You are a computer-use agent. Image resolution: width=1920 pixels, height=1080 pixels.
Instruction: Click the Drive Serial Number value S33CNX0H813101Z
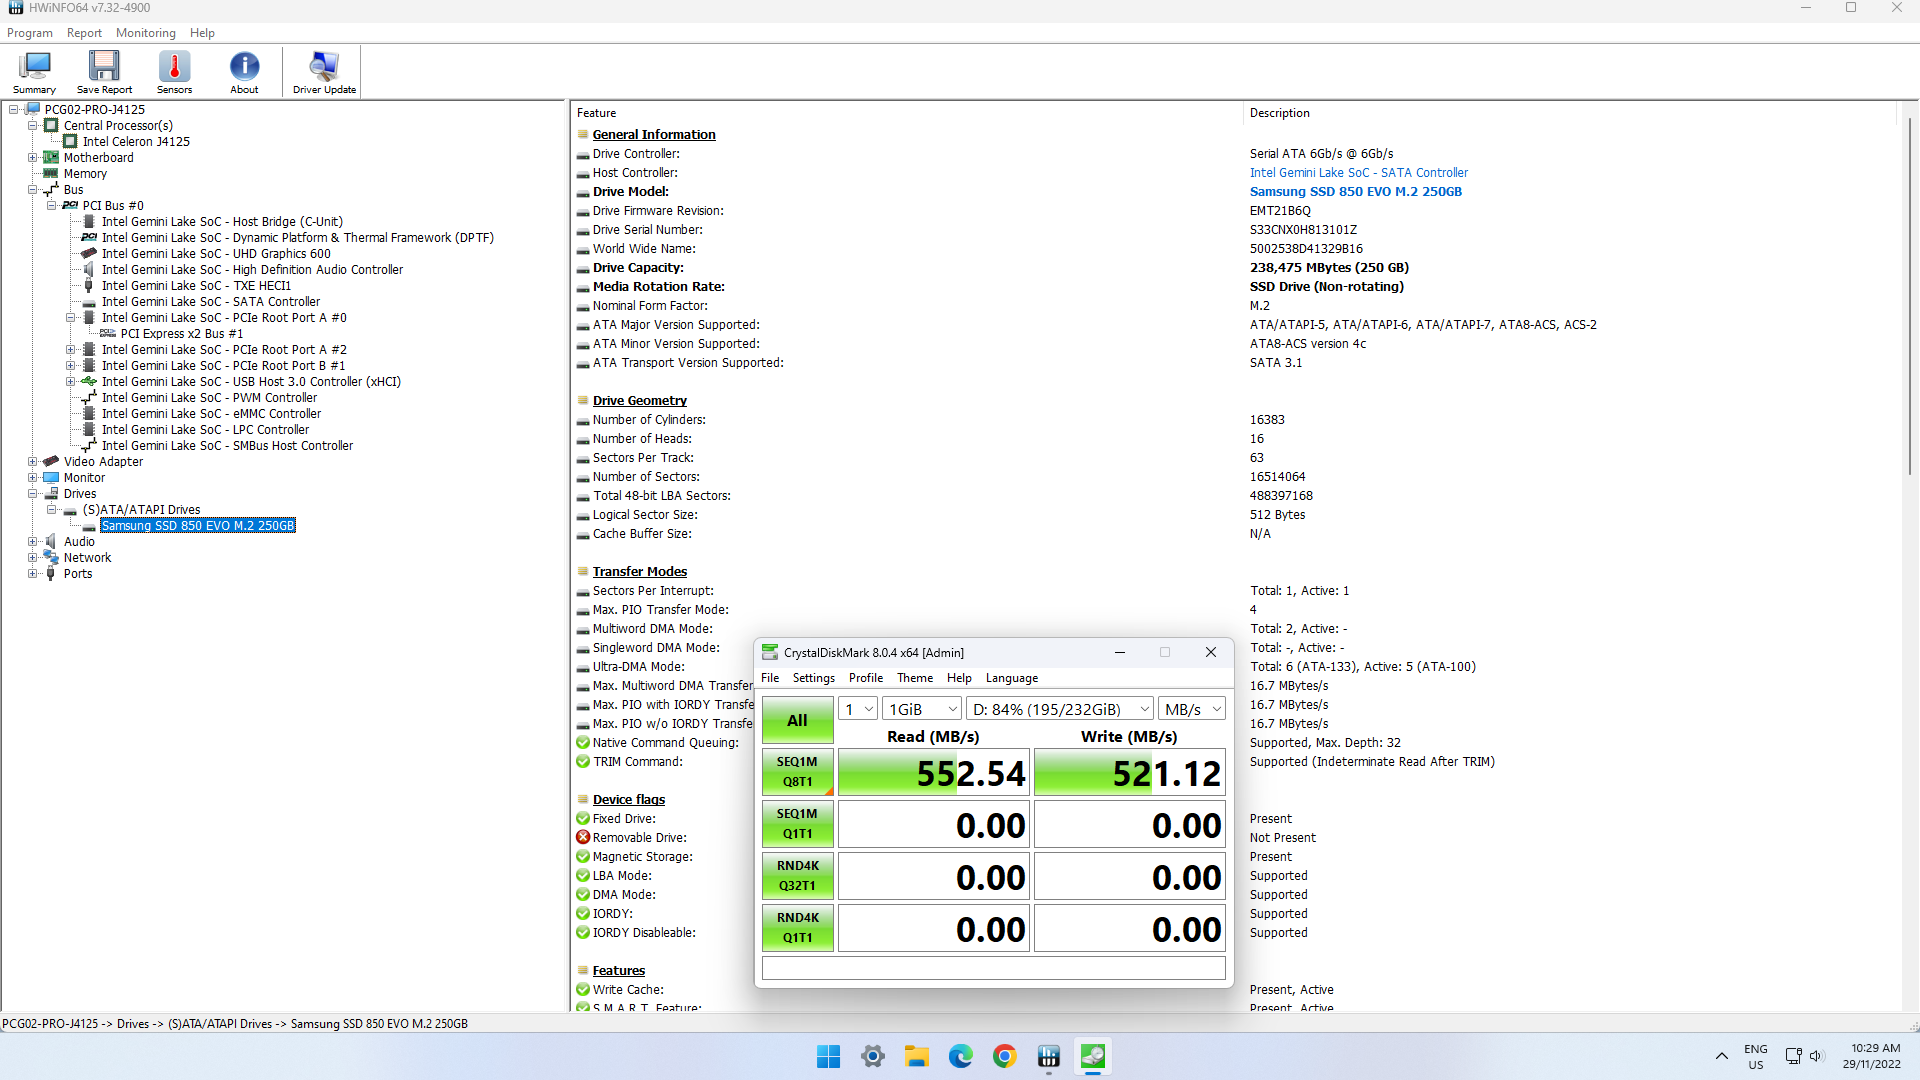pos(1303,230)
